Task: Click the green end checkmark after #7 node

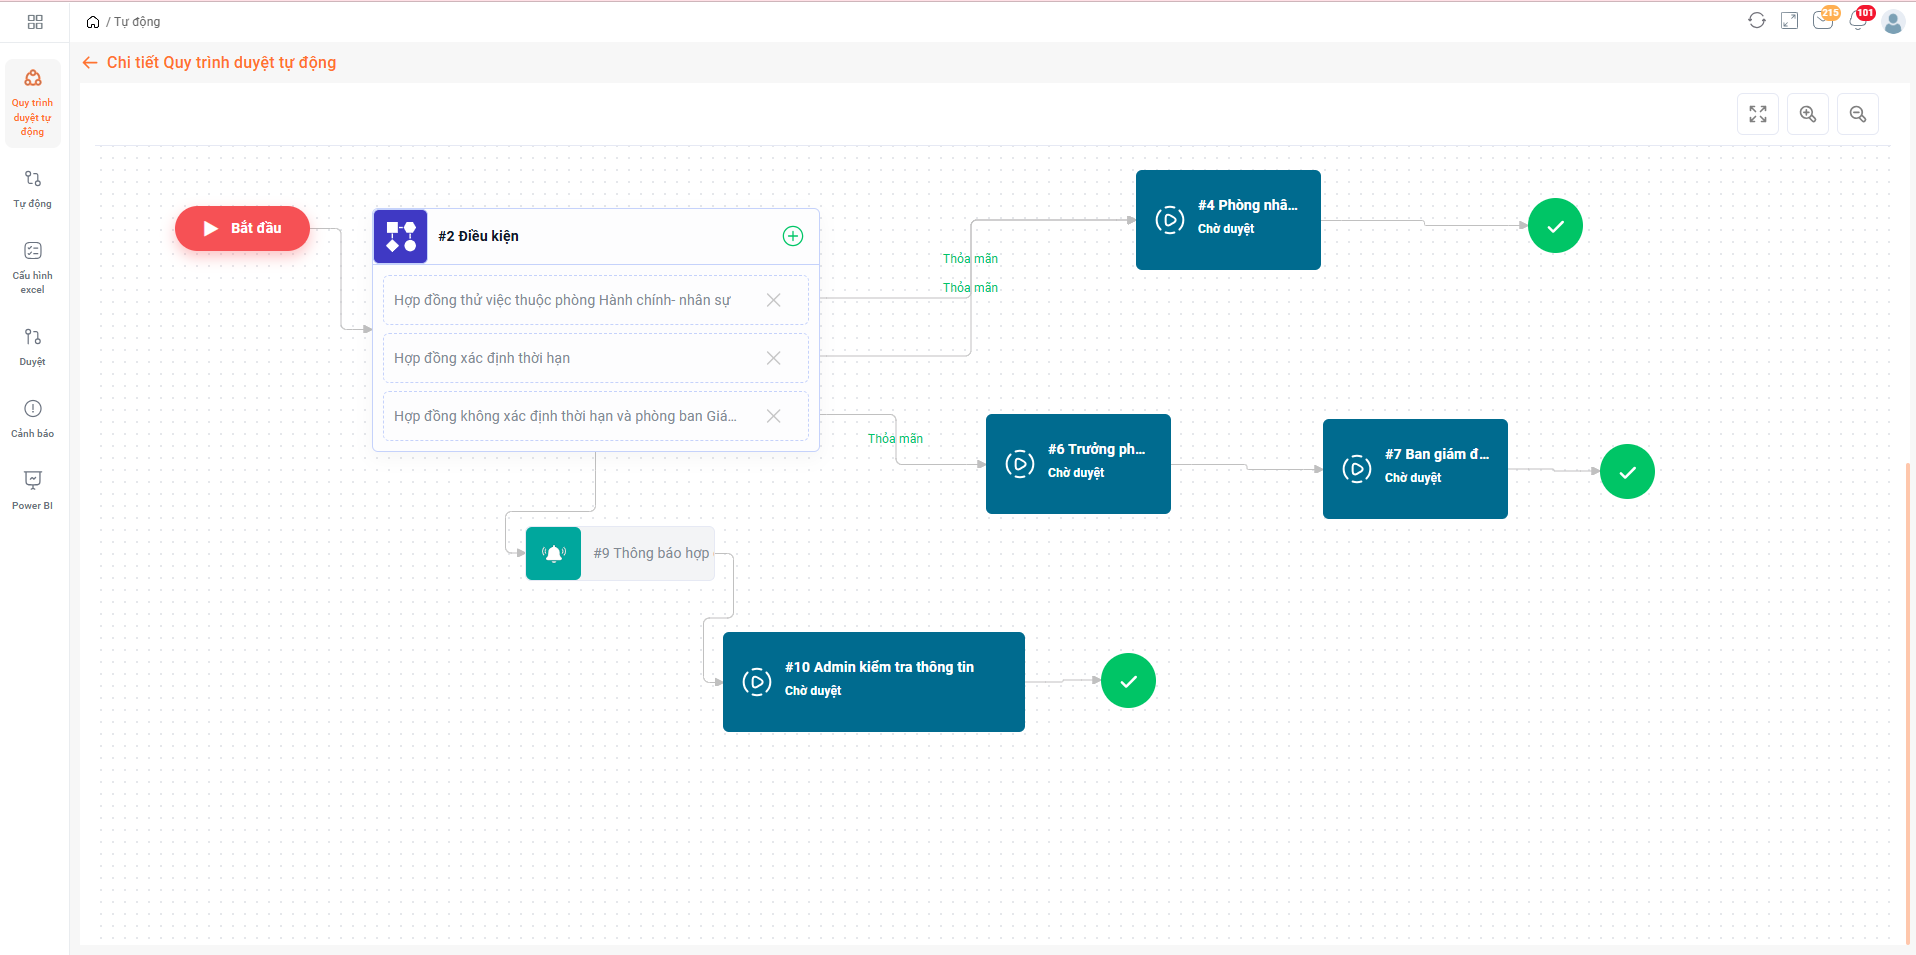Action: pos(1626,471)
